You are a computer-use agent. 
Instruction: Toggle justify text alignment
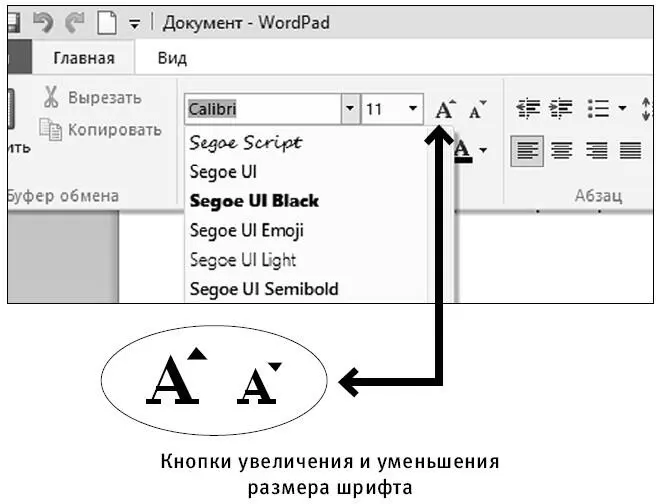click(x=630, y=151)
